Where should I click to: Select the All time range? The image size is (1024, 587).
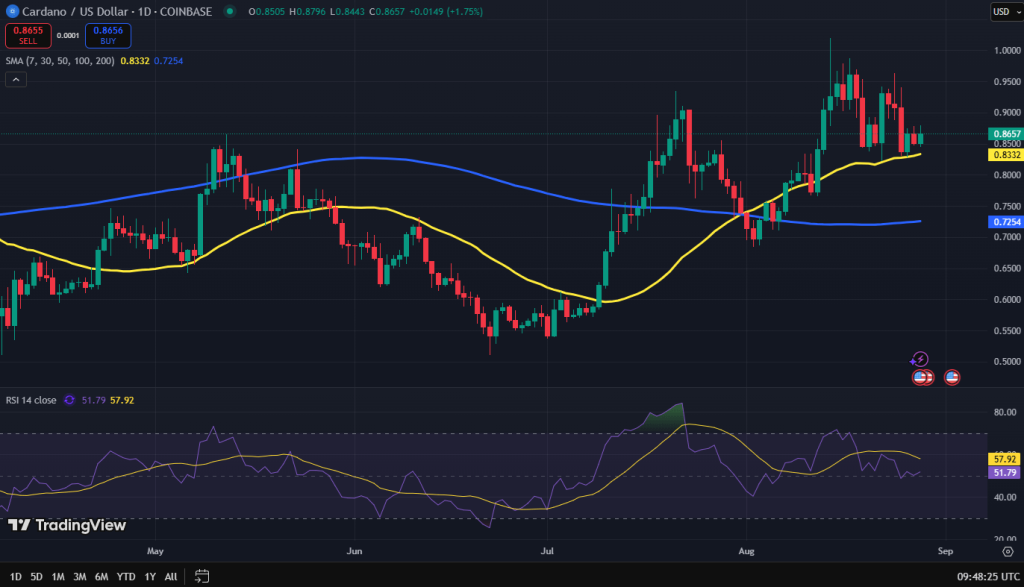[x=170, y=577]
